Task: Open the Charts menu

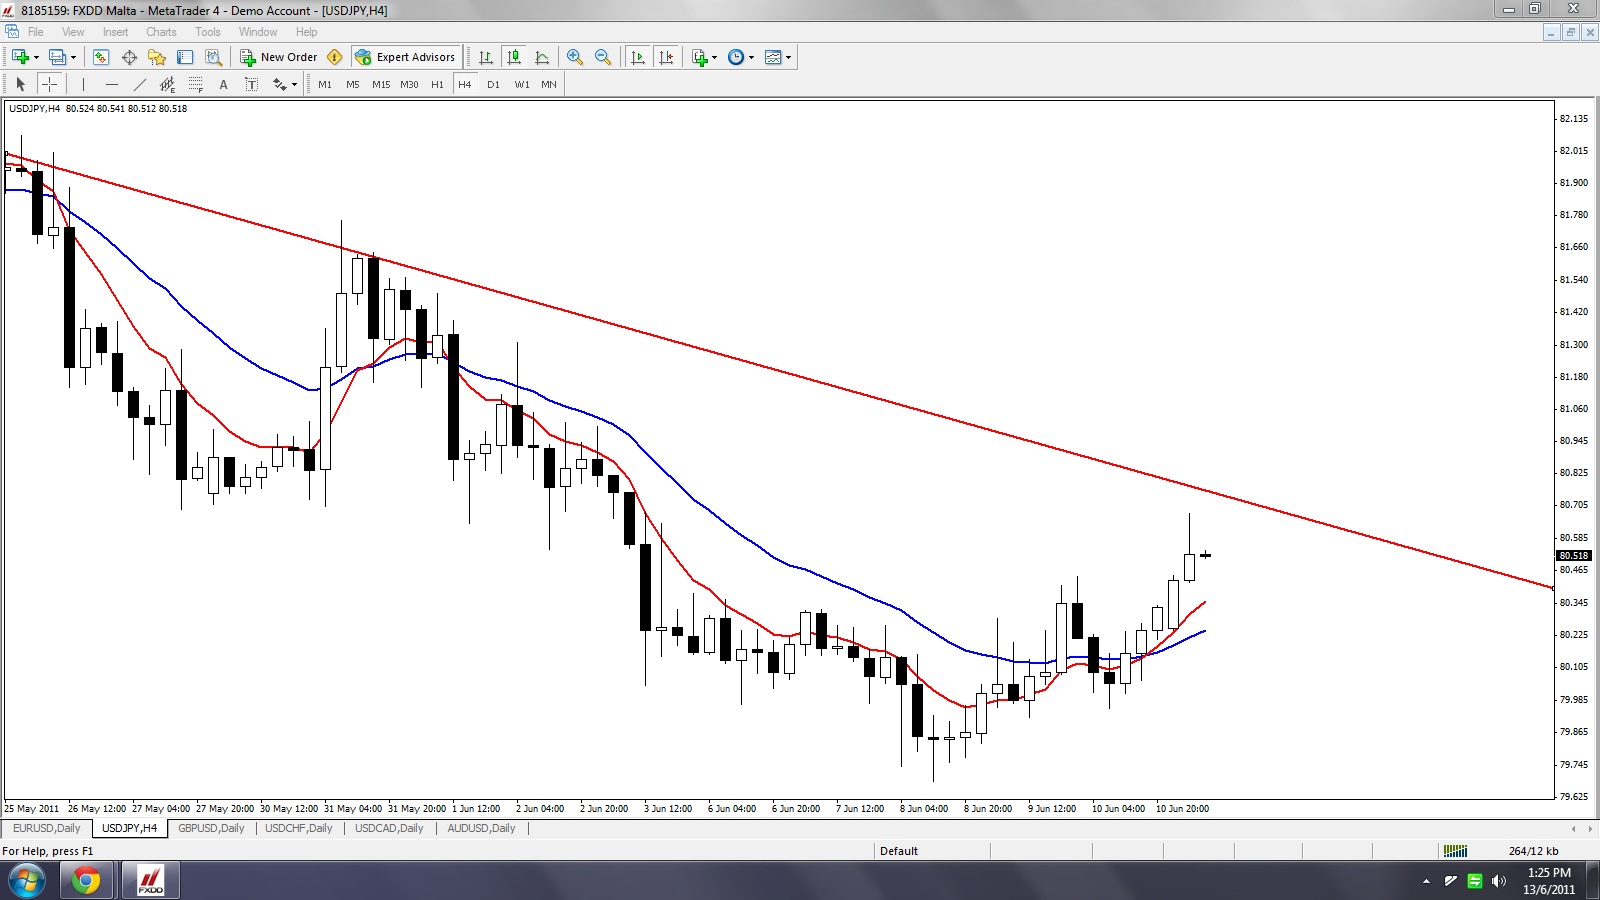Action: pyautogui.click(x=160, y=32)
